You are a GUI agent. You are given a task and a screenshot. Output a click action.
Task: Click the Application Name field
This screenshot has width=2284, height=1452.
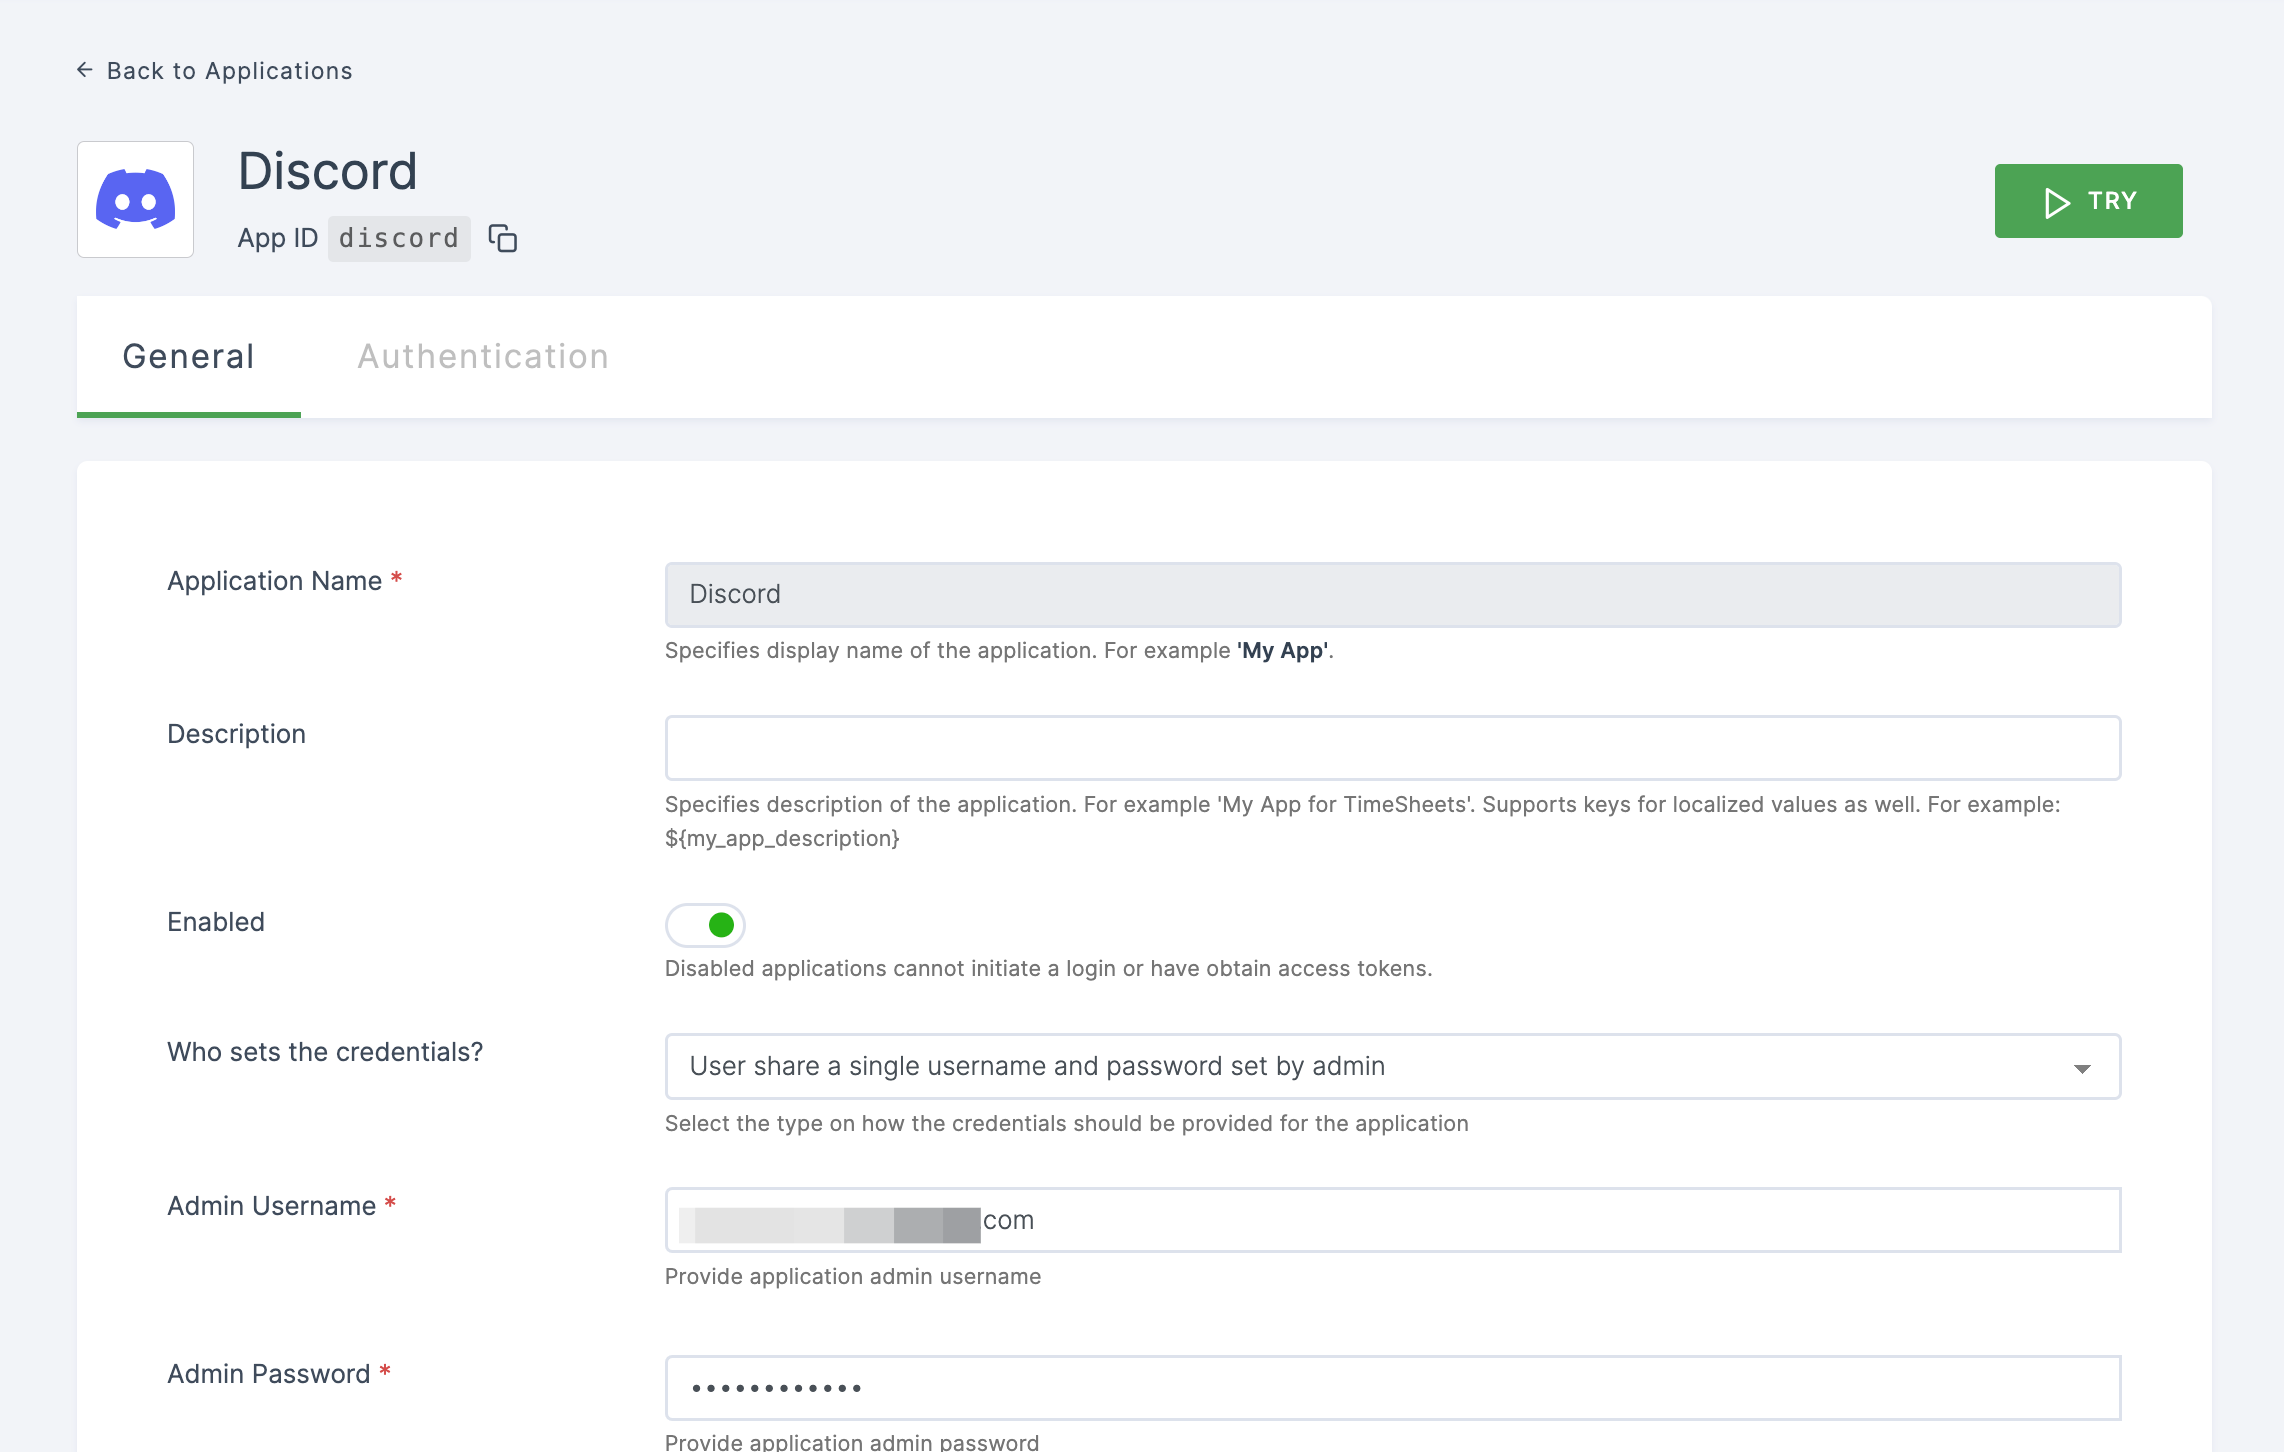1393,595
